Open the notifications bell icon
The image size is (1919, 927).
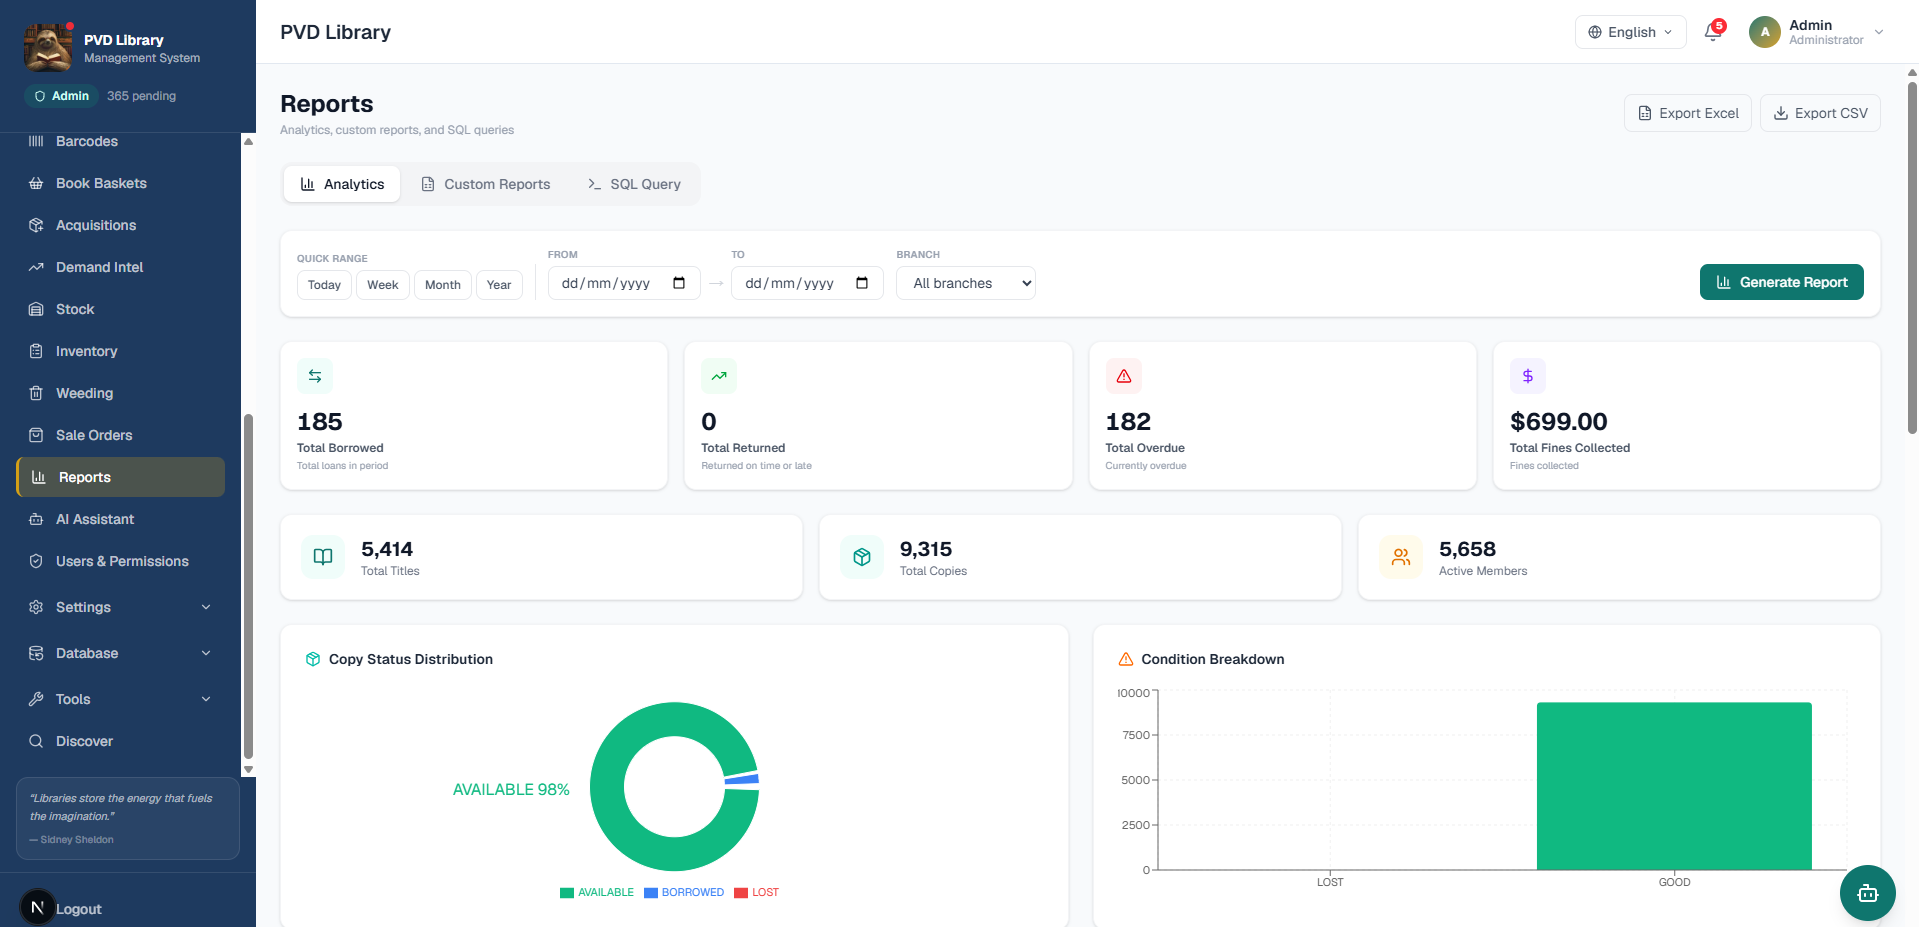(1714, 31)
